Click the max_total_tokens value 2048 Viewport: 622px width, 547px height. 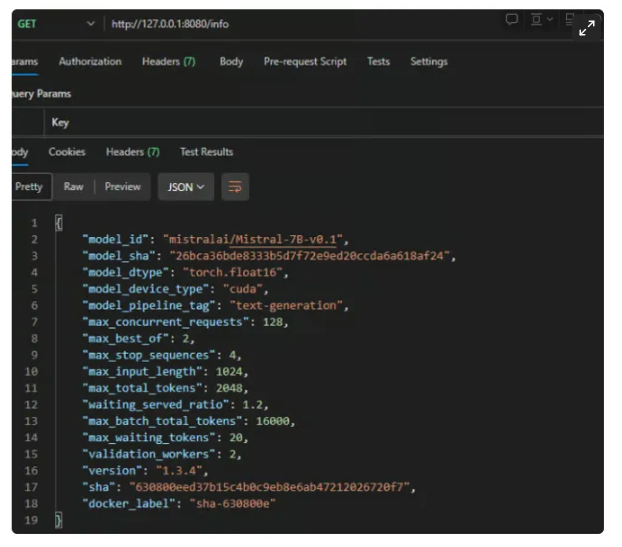click(229, 388)
